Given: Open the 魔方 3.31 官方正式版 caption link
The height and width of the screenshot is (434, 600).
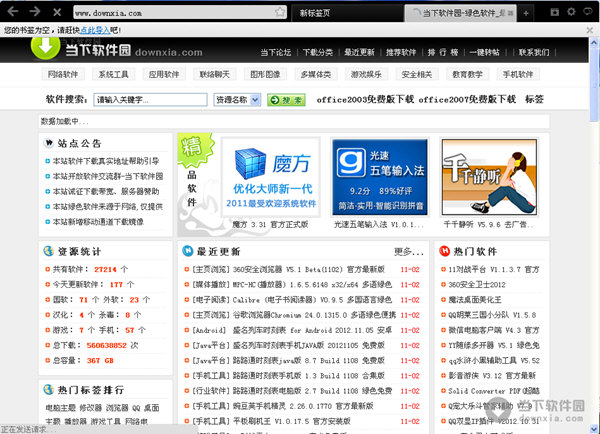Looking at the screenshot, I should point(270,224).
